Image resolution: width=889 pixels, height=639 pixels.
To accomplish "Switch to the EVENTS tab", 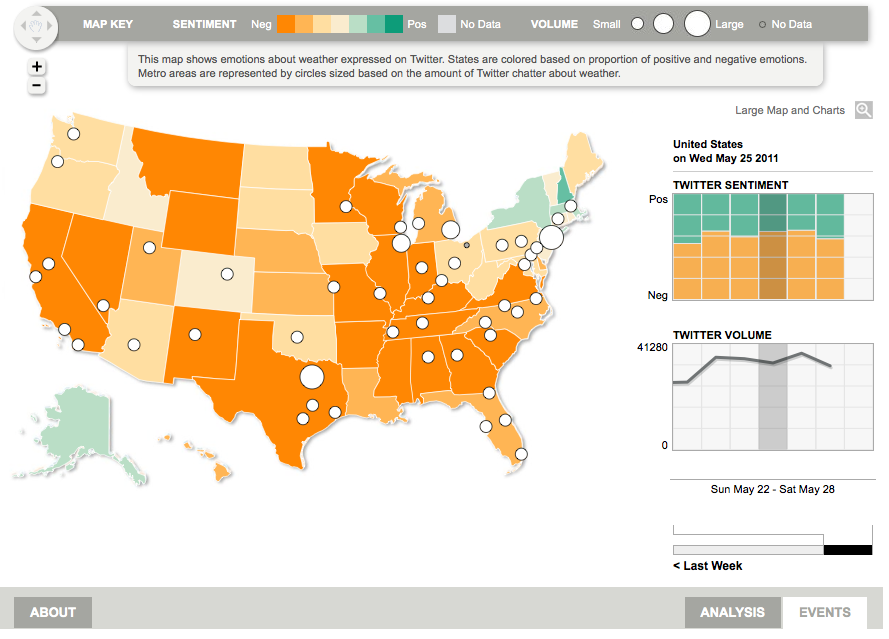I will tap(825, 612).
